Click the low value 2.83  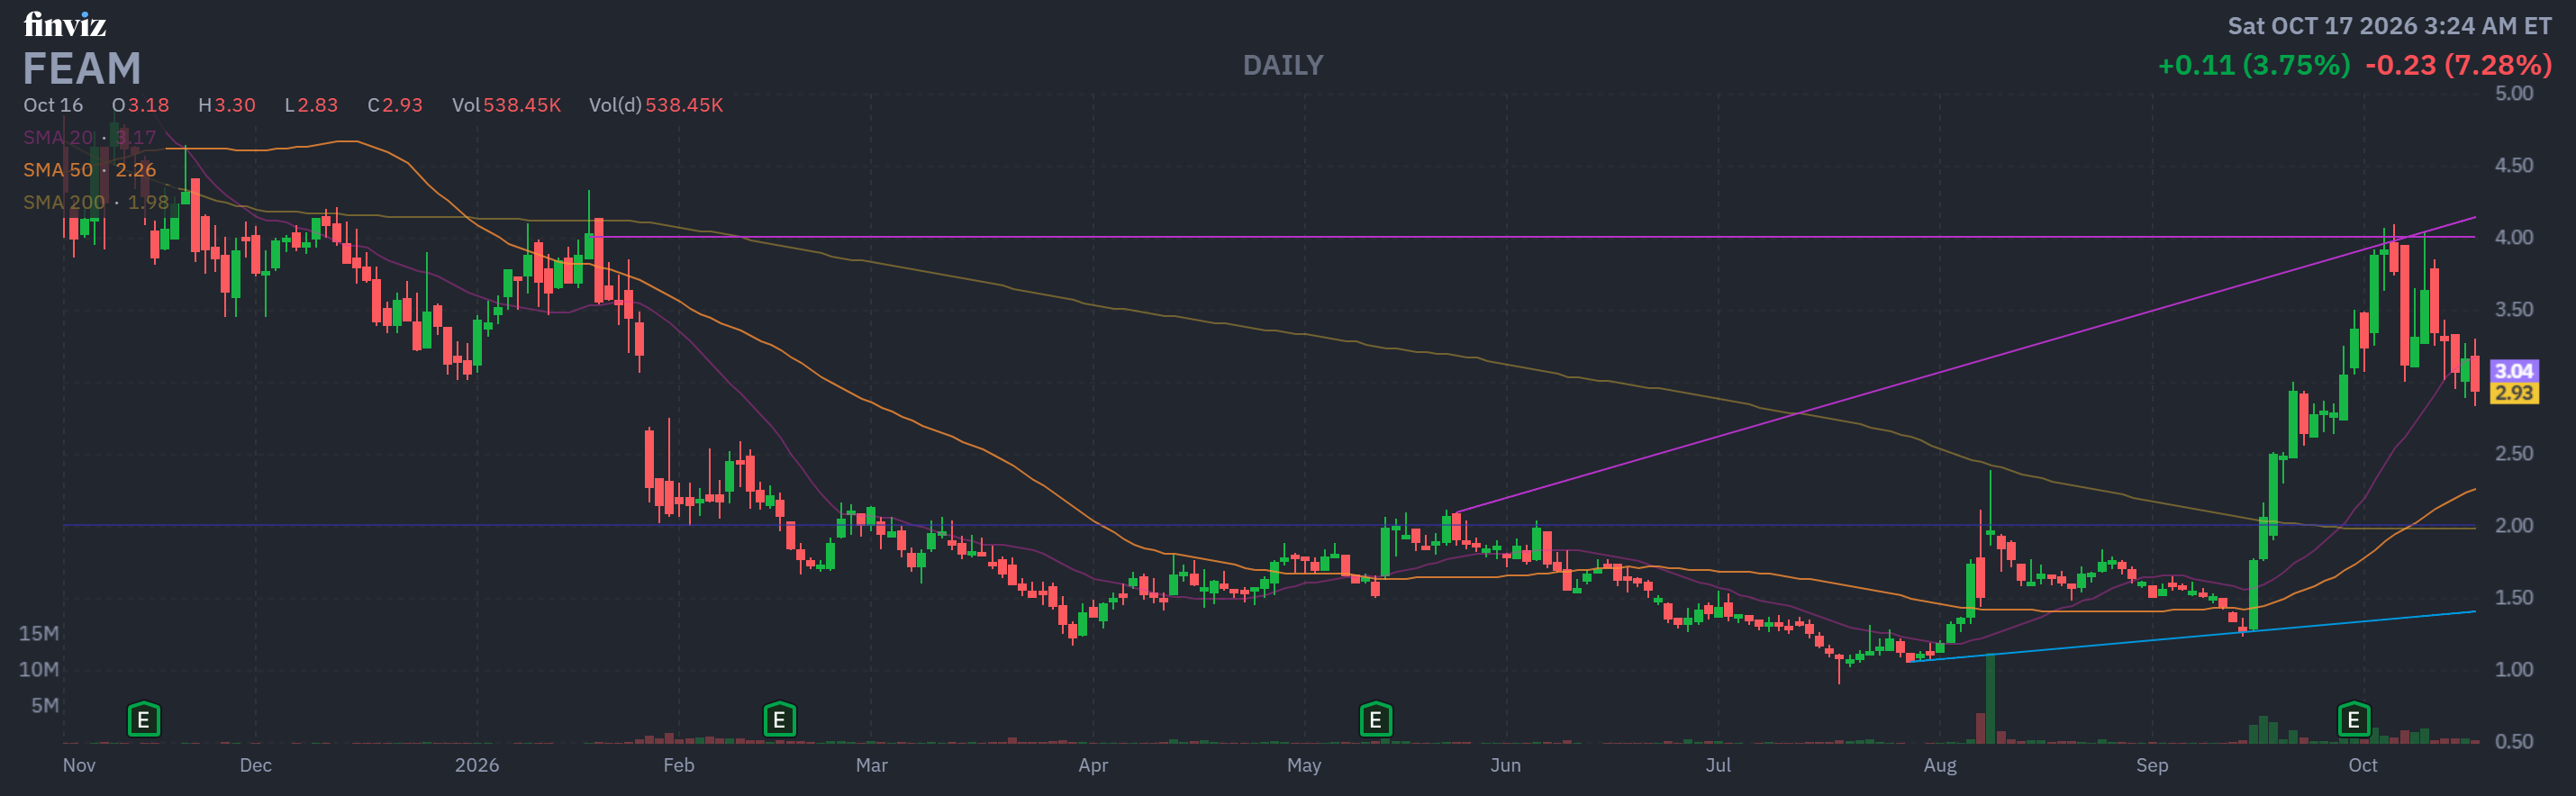tap(317, 105)
